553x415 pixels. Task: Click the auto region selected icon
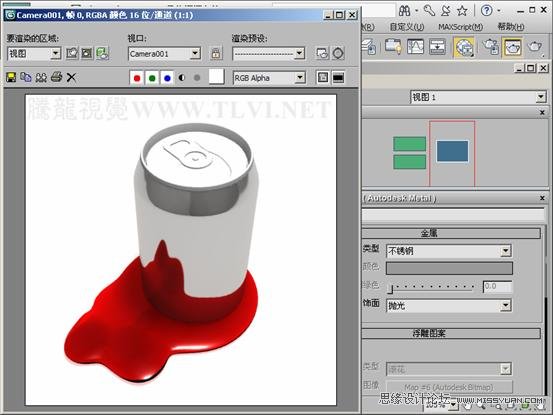(x=87, y=53)
